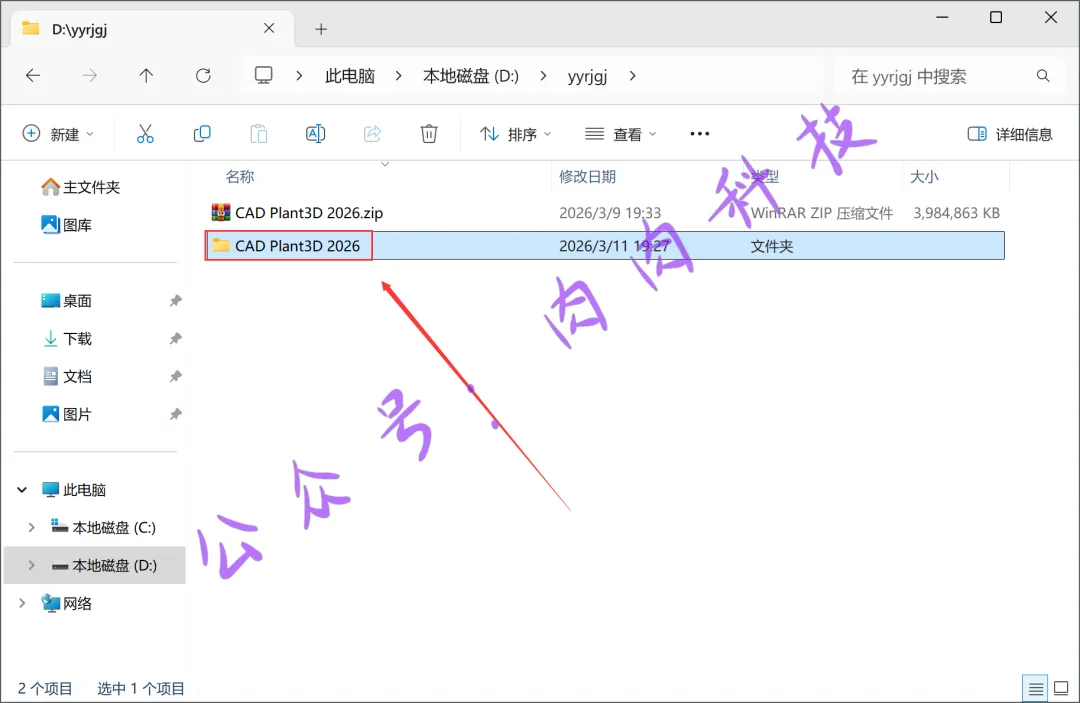Sort by the 名称 column header
Viewport: 1080px width, 703px height.
pos(240,177)
